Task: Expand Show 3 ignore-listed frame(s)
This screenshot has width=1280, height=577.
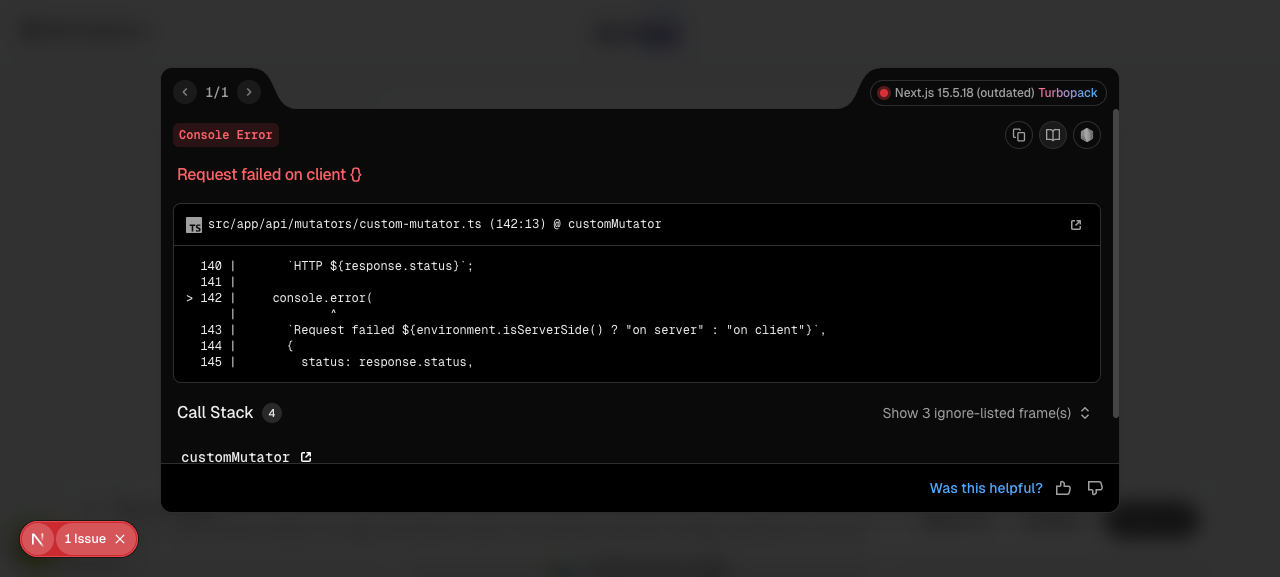Action: click(986, 413)
